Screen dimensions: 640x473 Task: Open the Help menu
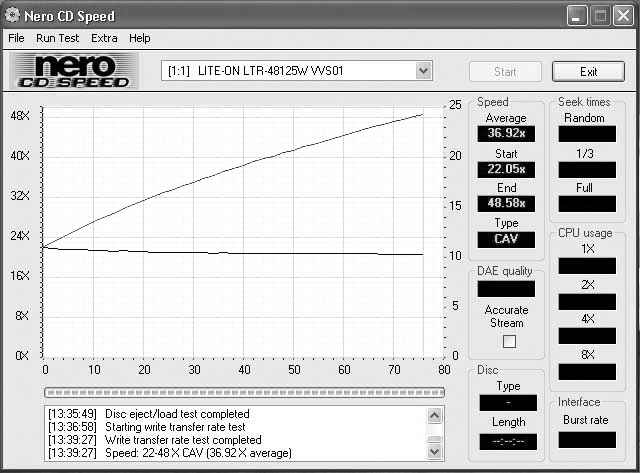coord(140,38)
